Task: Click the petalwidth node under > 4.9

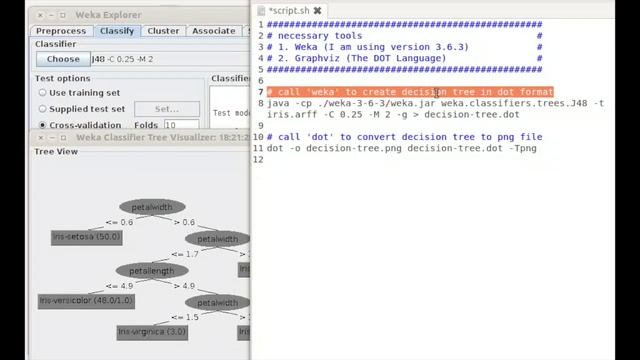Action: click(217, 302)
